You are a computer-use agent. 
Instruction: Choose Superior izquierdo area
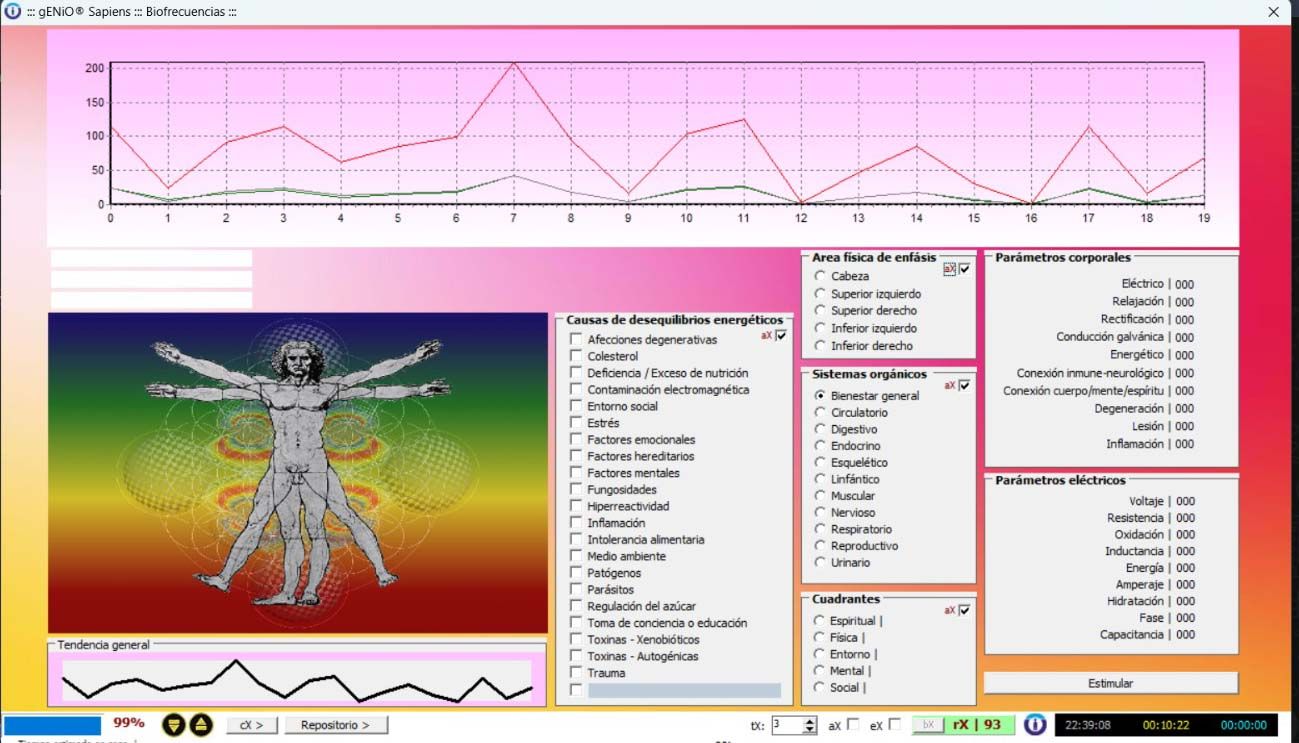point(820,294)
